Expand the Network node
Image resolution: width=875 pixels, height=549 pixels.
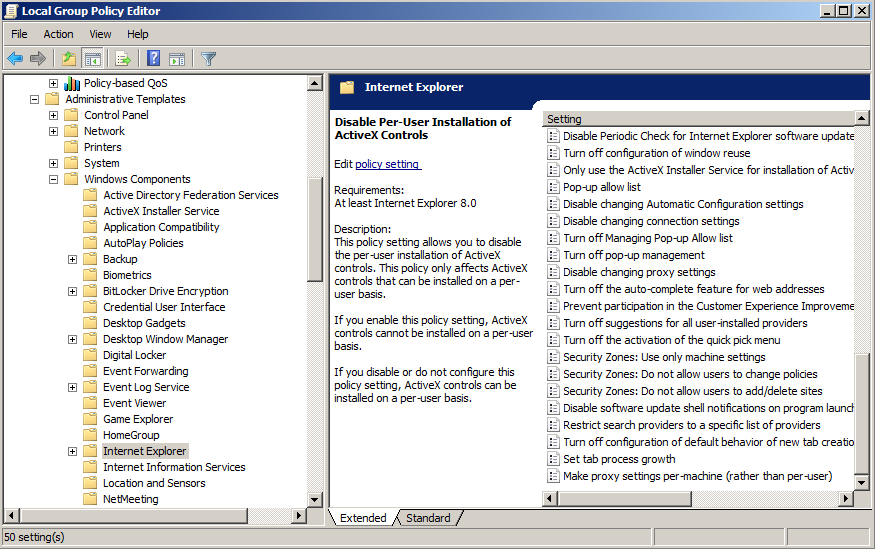coord(54,132)
